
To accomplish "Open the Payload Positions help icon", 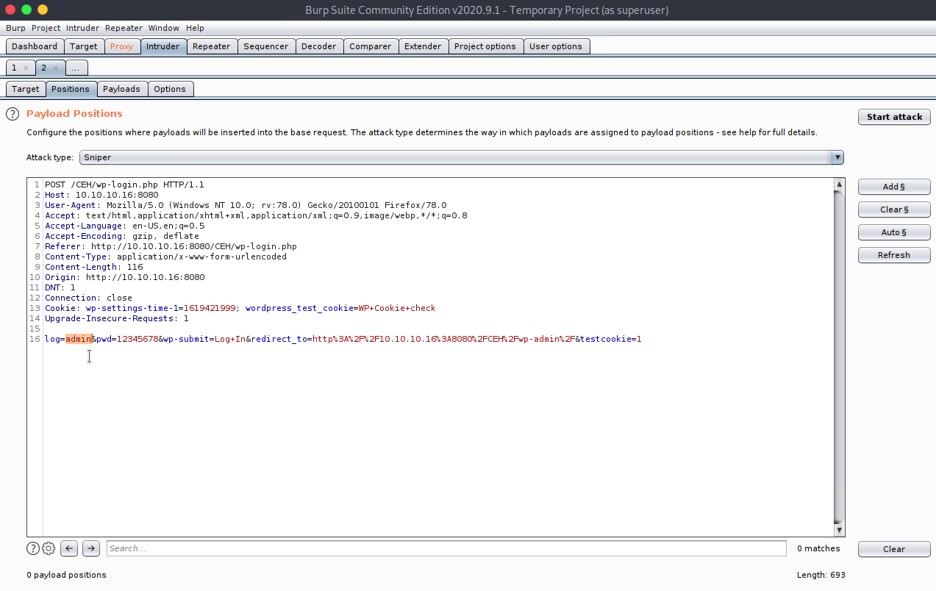I will (13, 114).
